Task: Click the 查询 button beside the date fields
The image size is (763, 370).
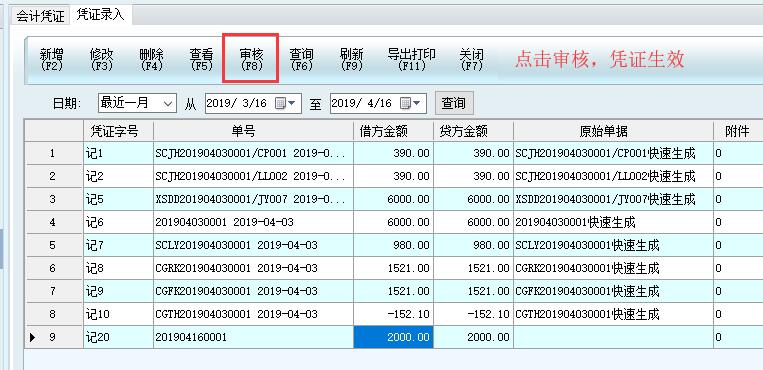Action: pos(454,103)
